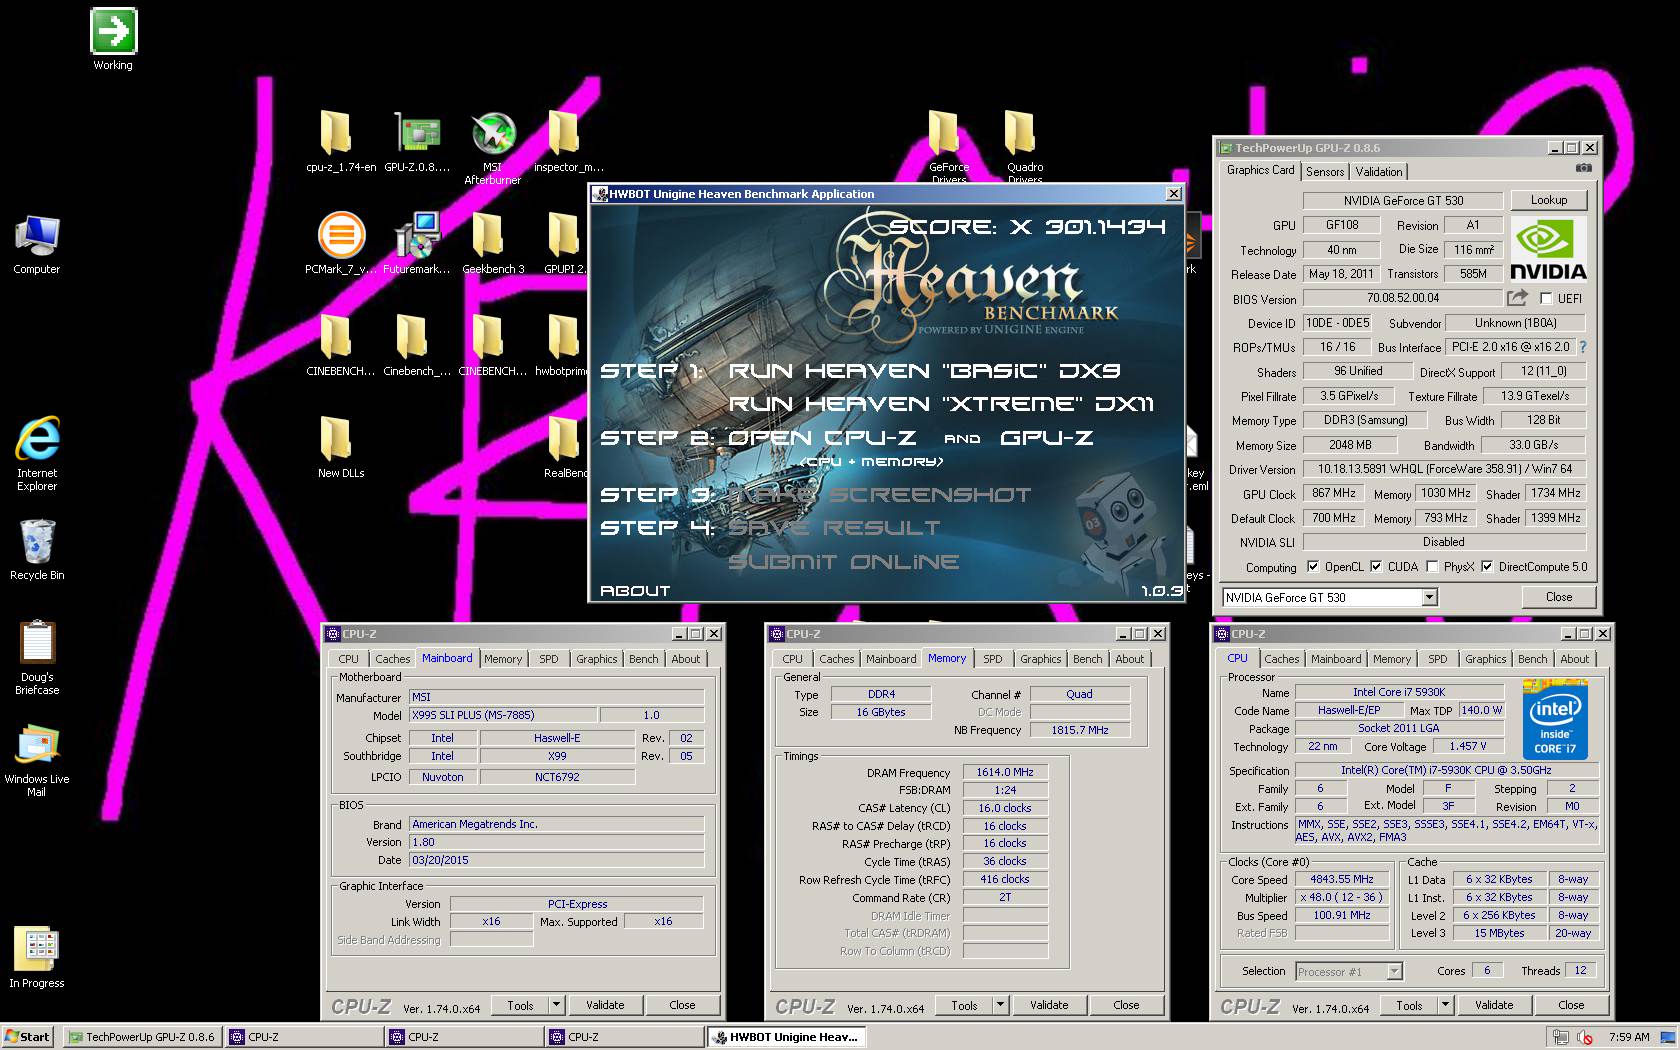Open the hwbotprime folder icon

(564, 337)
